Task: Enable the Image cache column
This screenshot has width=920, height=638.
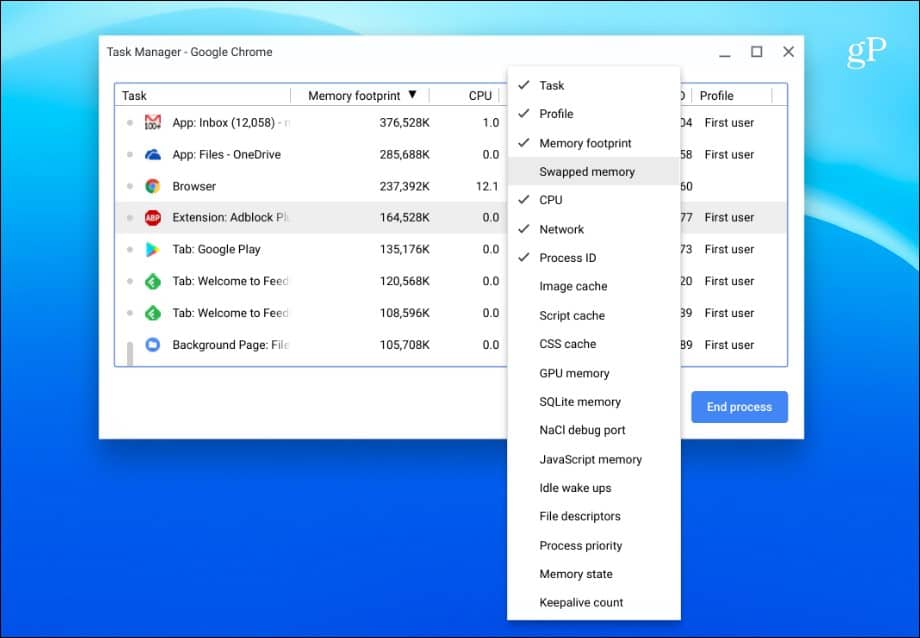Action: pyautogui.click(x=594, y=286)
